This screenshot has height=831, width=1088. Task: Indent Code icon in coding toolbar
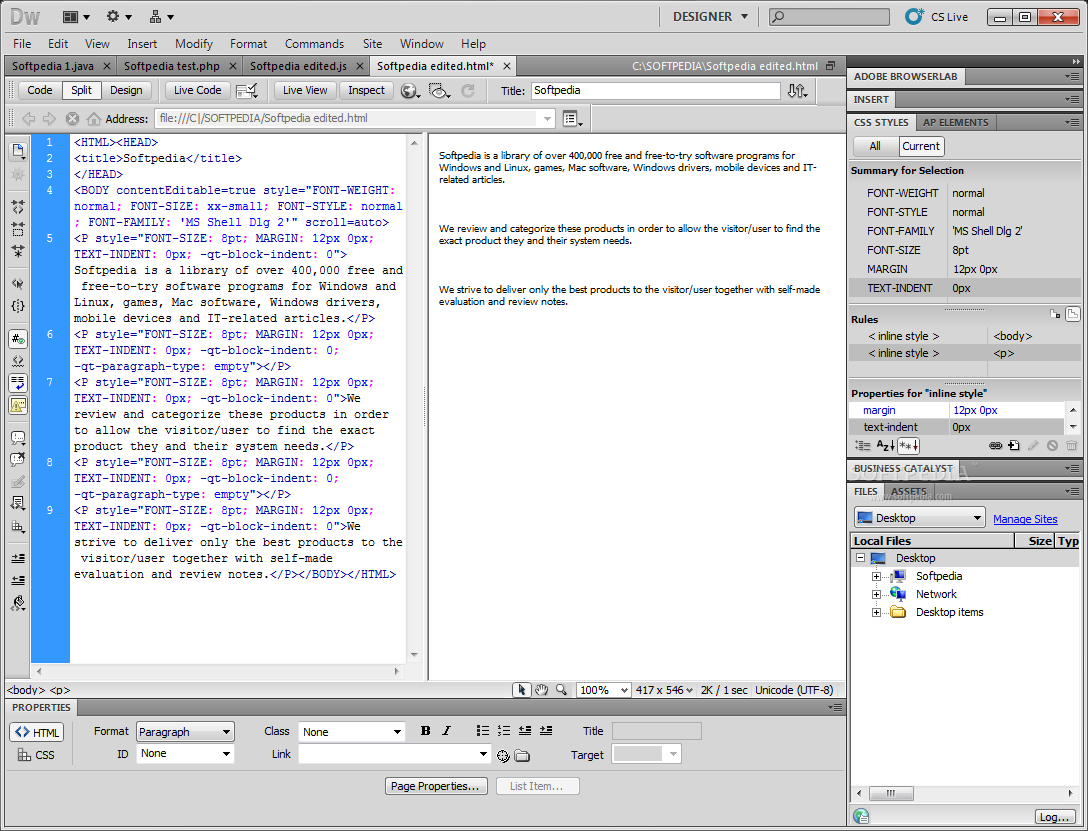click(x=18, y=558)
